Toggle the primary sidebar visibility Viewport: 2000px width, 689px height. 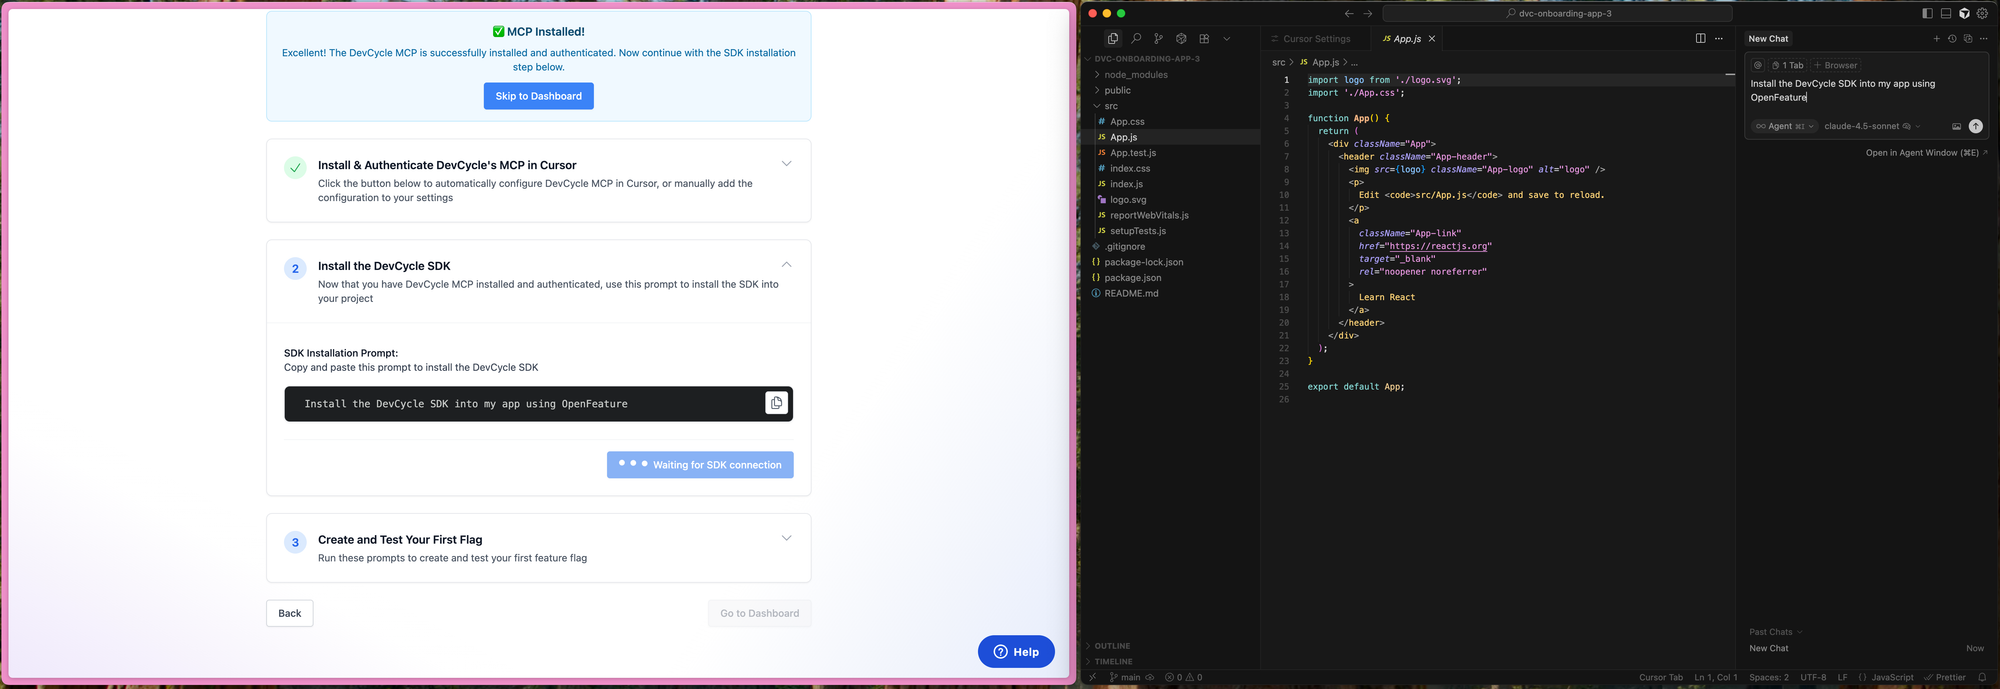point(1927,14)
